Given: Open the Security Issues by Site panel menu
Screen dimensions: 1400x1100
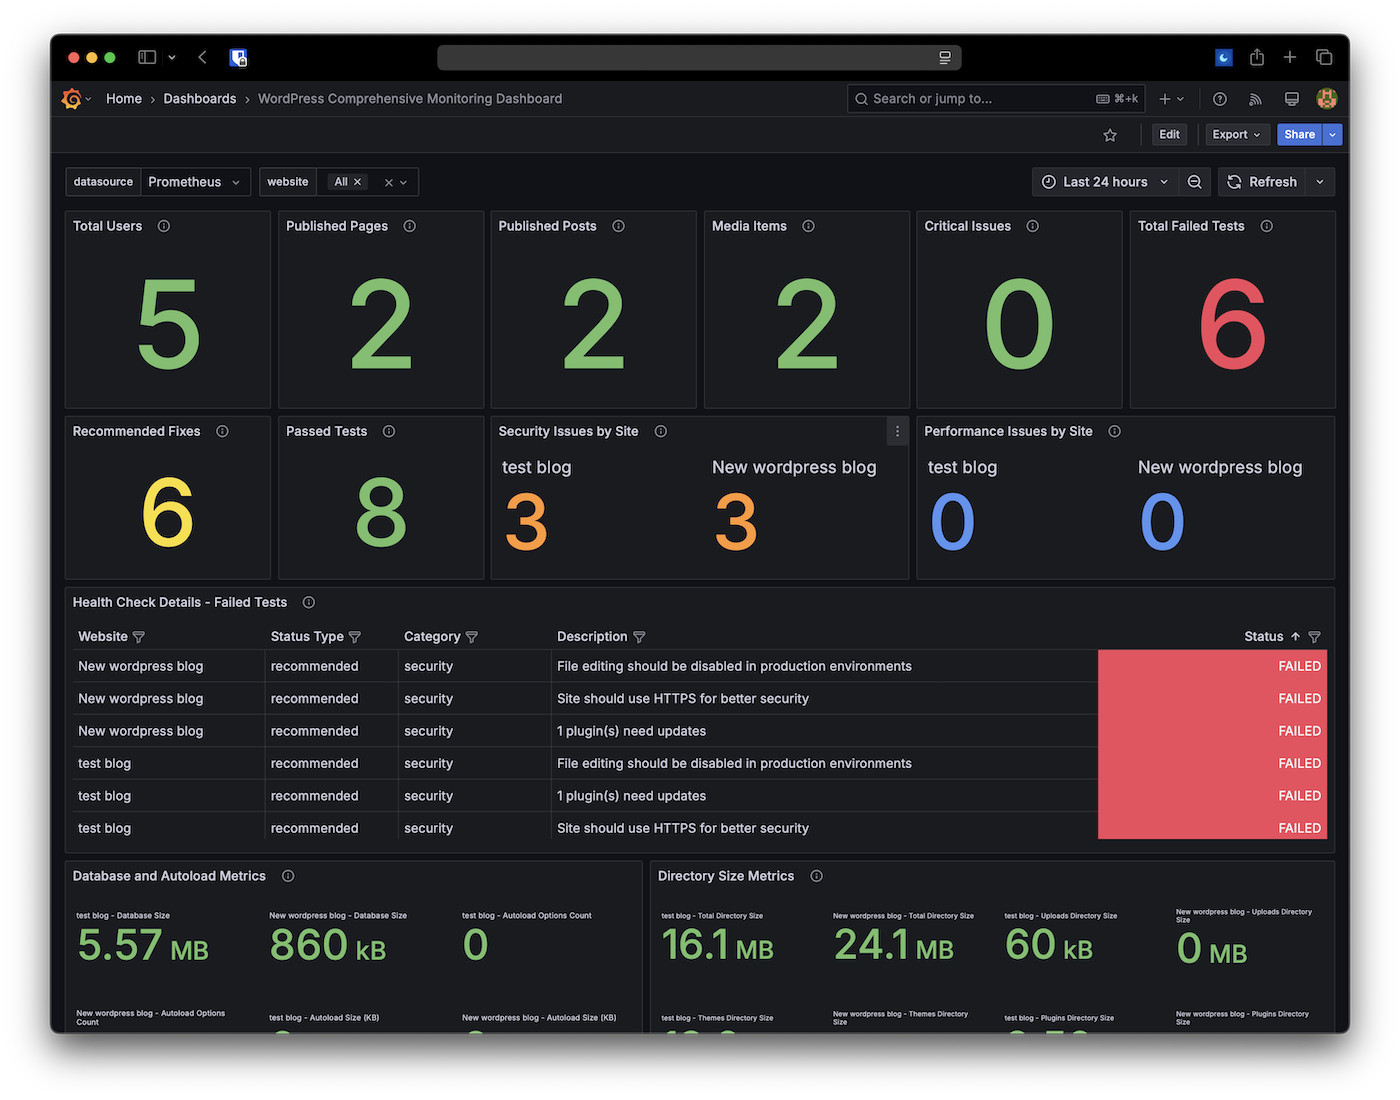Looking at the screenshot, I should 897,431.
